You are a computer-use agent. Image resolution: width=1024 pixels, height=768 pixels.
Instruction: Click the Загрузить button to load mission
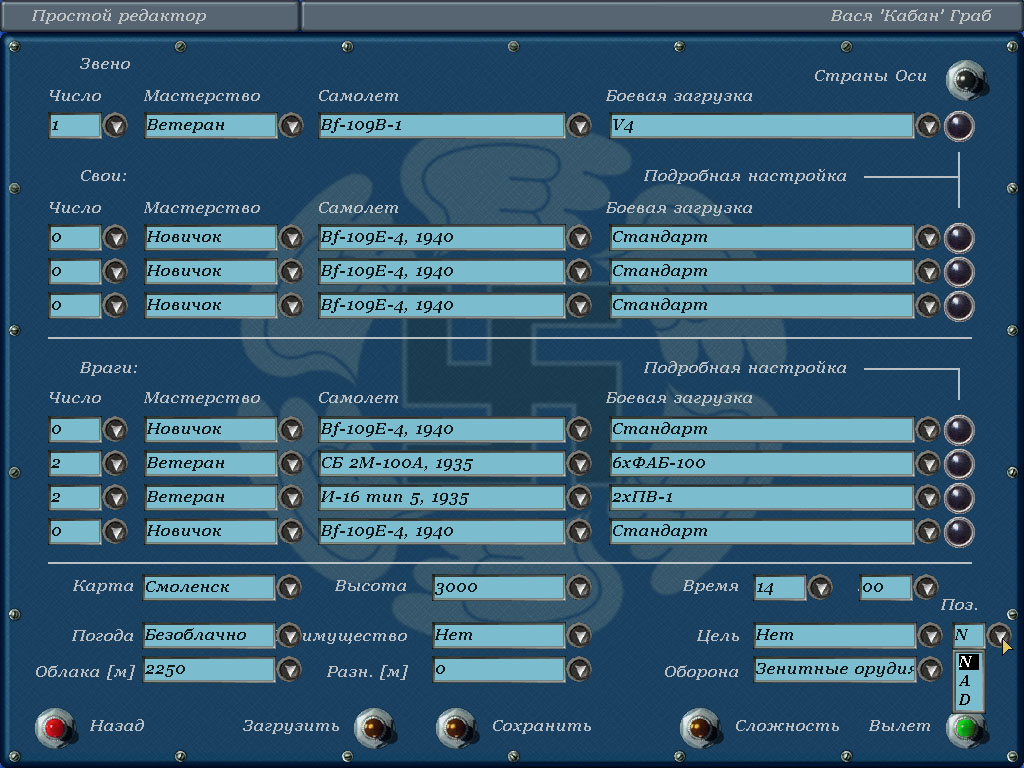pos(375,728)
